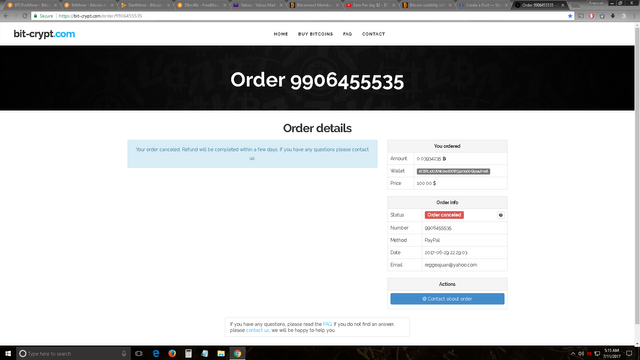
Task: Click the 'contact us' link in the footer note
Action: coord(258,330)
